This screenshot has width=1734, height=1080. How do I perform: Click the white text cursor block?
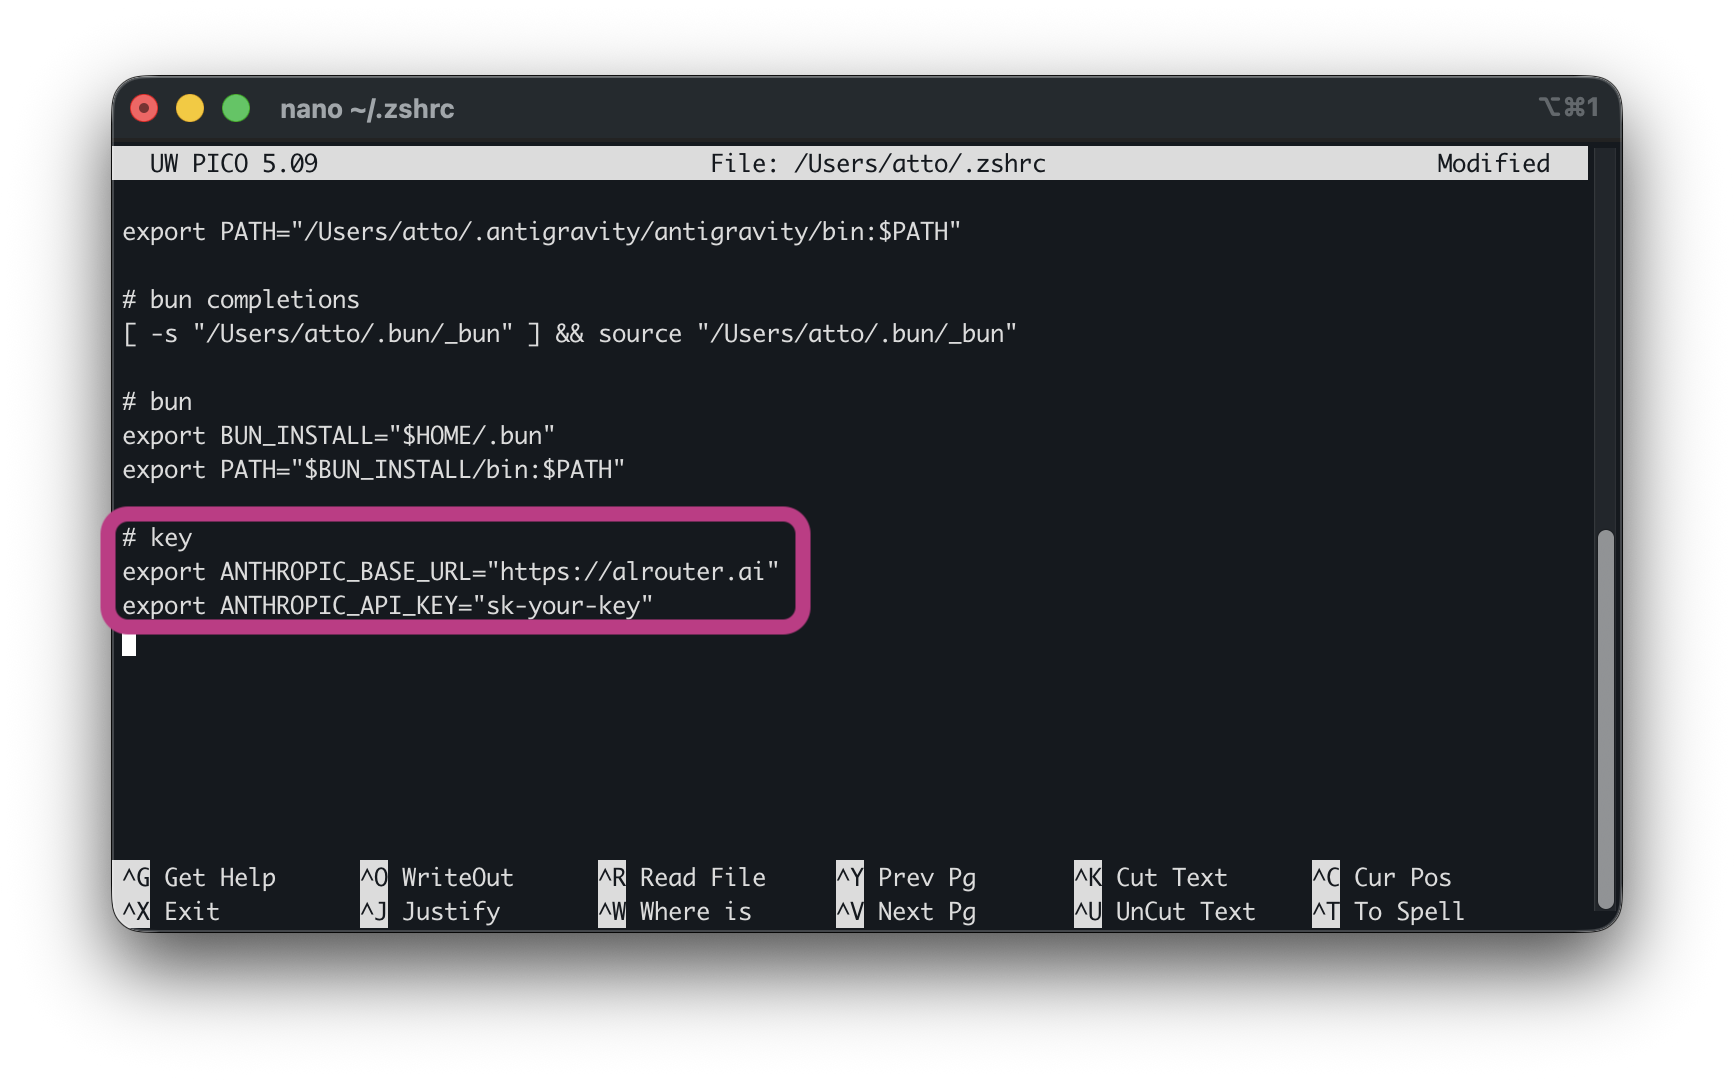click(x=129, y=644)
